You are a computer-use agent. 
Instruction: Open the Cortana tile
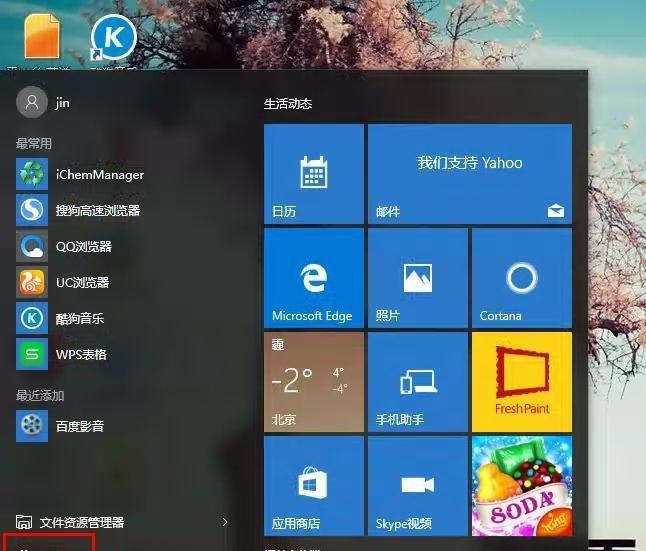coord(522,278)
